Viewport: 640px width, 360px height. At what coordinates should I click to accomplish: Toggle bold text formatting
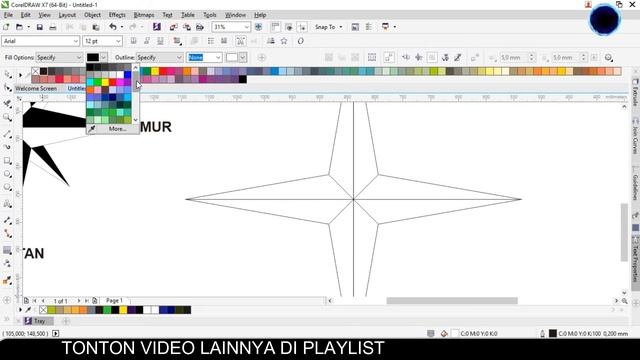(133, 41)
